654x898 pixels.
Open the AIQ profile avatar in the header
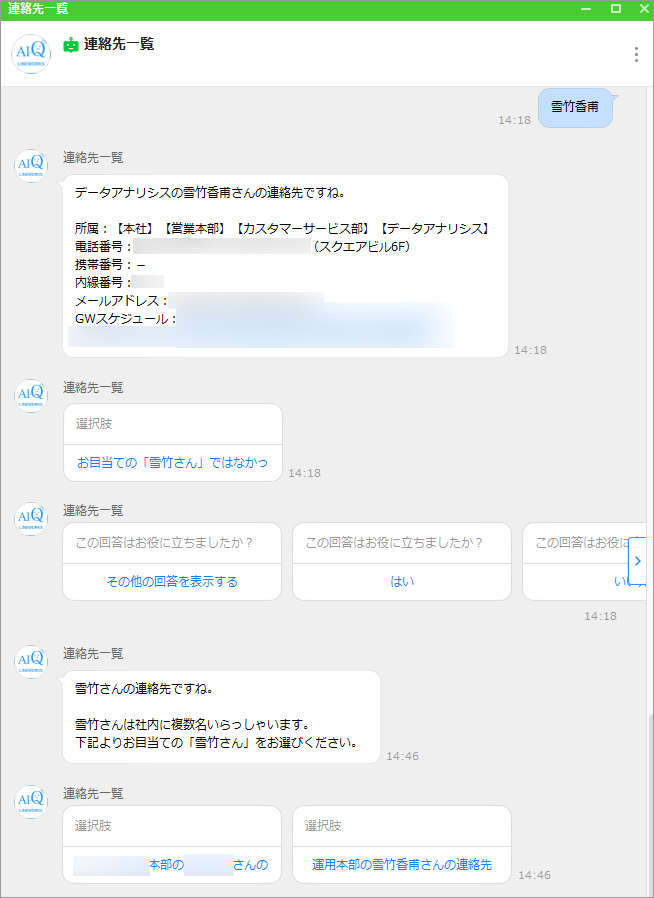coord(31,54)
